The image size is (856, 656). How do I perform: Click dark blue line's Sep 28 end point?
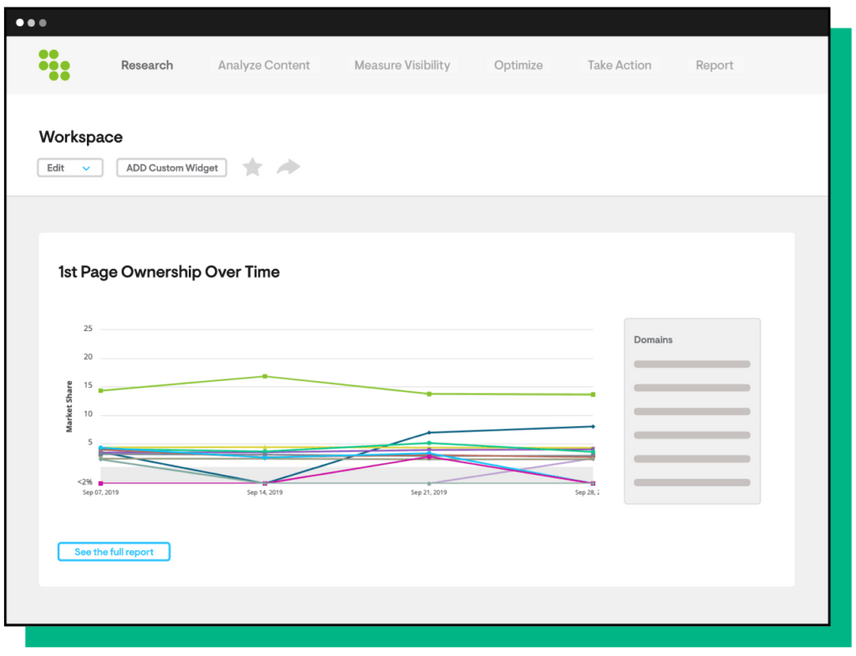pyautogui.click(x=593, y=426)
